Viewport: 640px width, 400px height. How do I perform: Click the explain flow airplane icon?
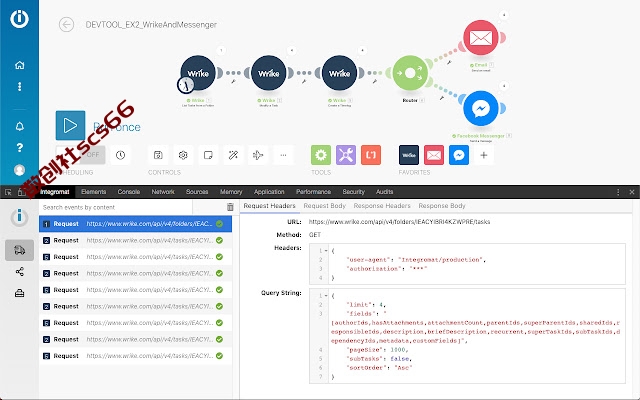click(258, 155)
